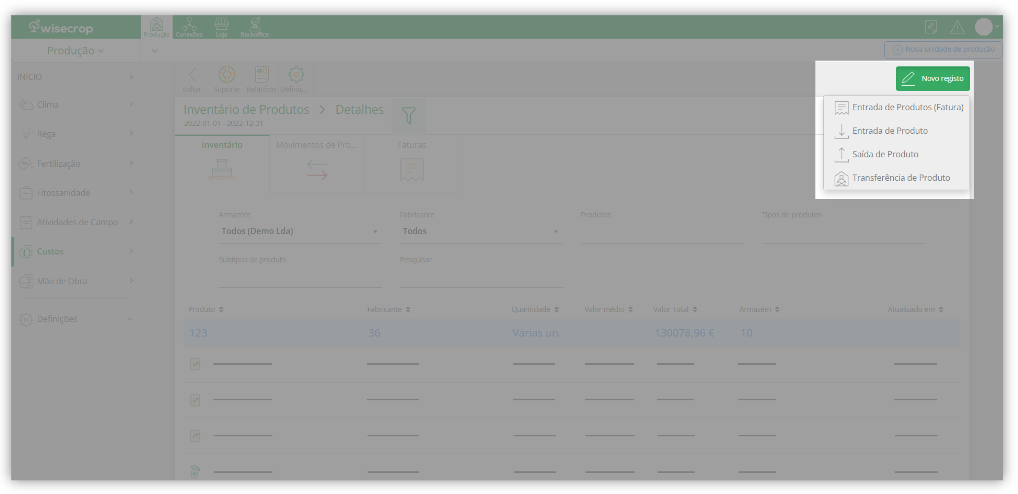
Task: Expand the chevron below Produção icon
Action: 155,51
